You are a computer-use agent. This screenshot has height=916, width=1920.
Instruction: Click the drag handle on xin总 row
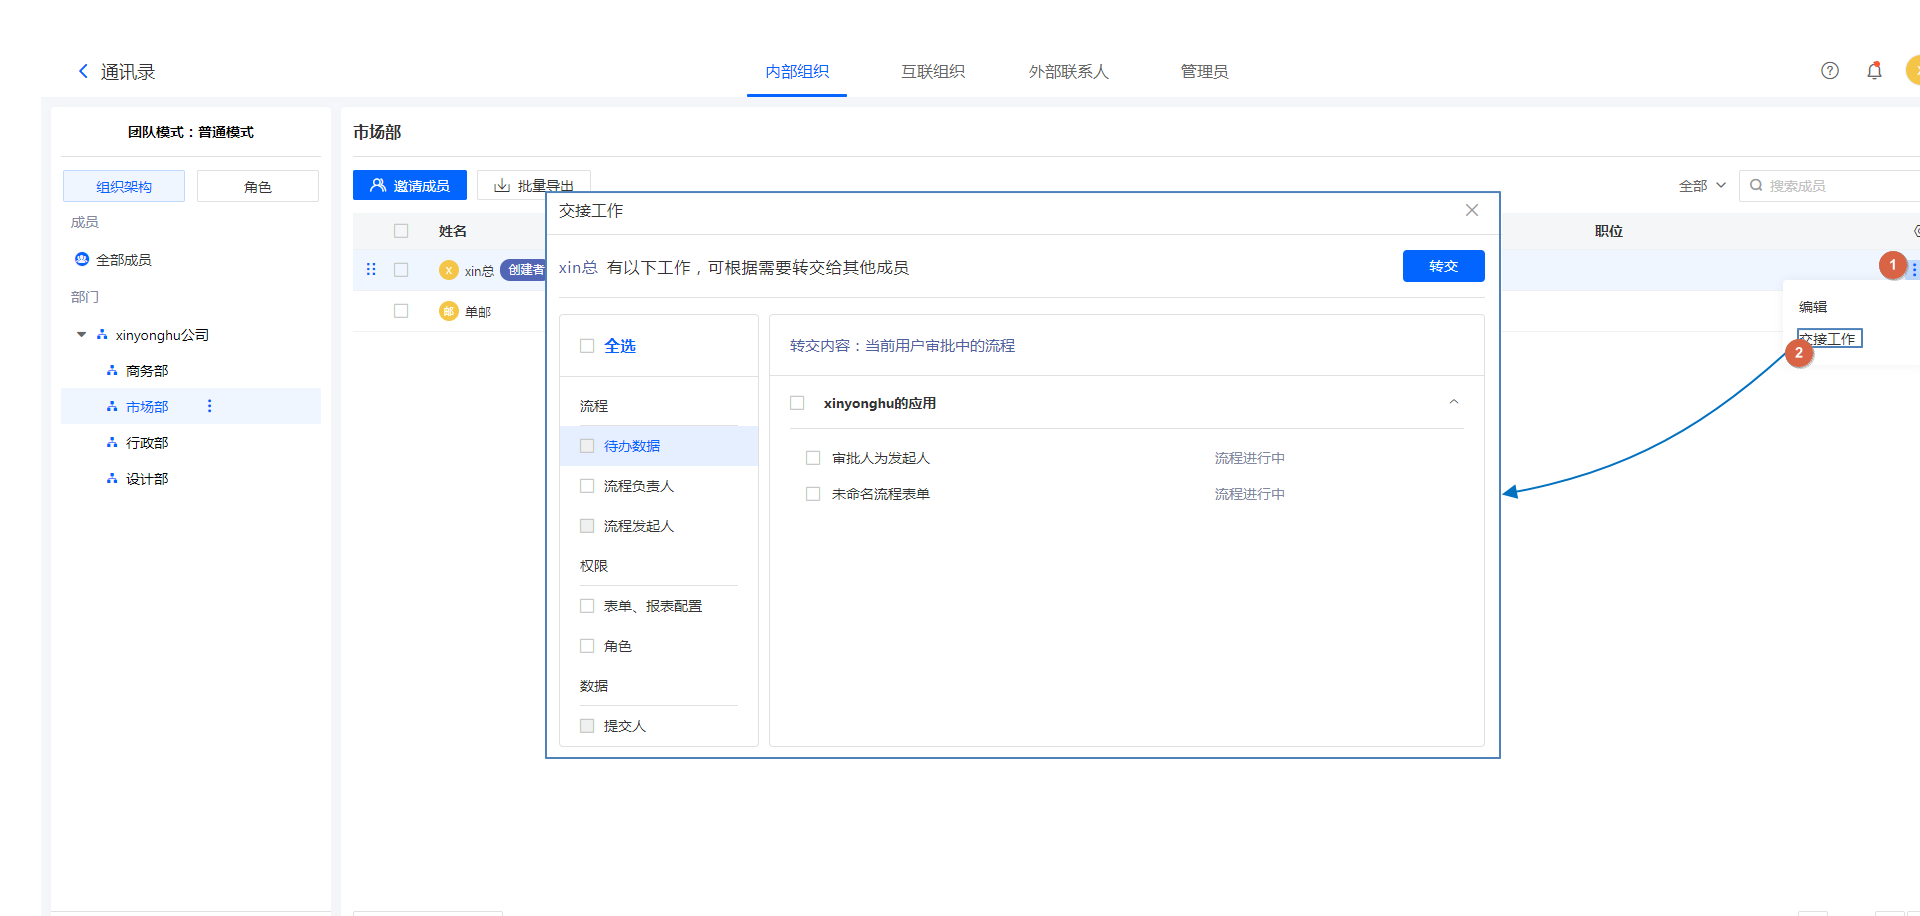click(x=371, y=269)
